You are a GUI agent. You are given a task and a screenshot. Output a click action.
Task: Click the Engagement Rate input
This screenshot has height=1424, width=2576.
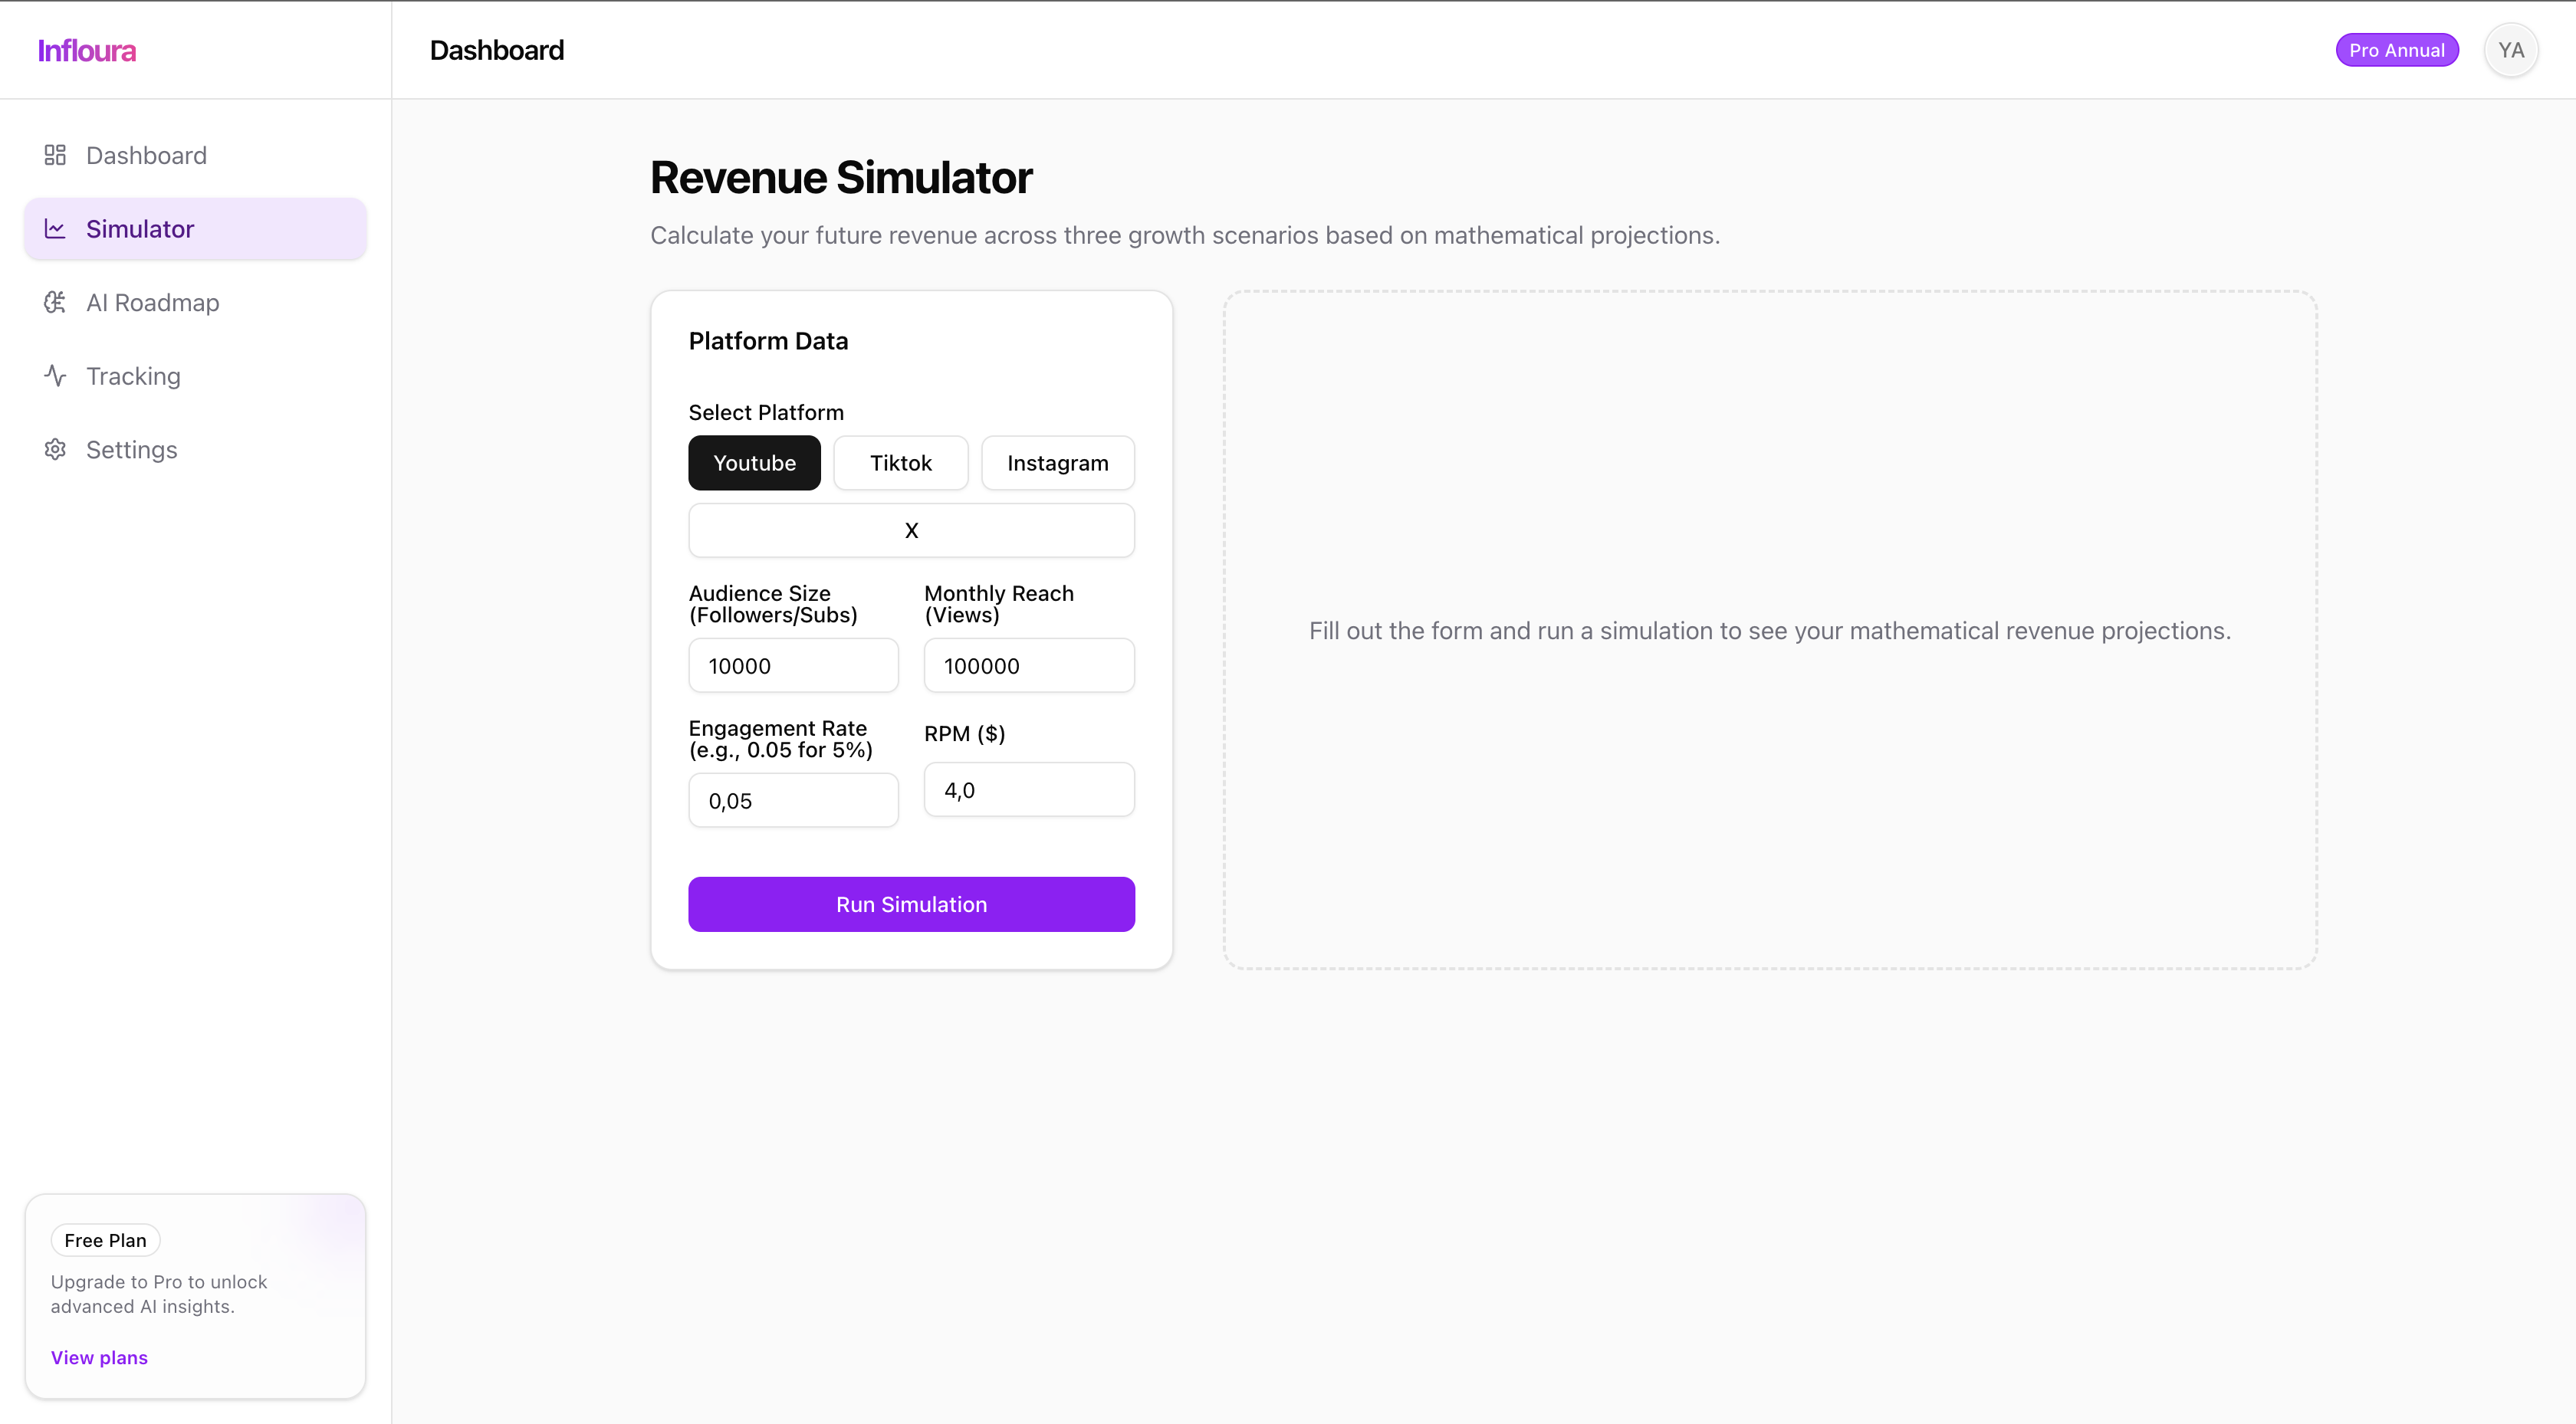click(x=794, y=801)
